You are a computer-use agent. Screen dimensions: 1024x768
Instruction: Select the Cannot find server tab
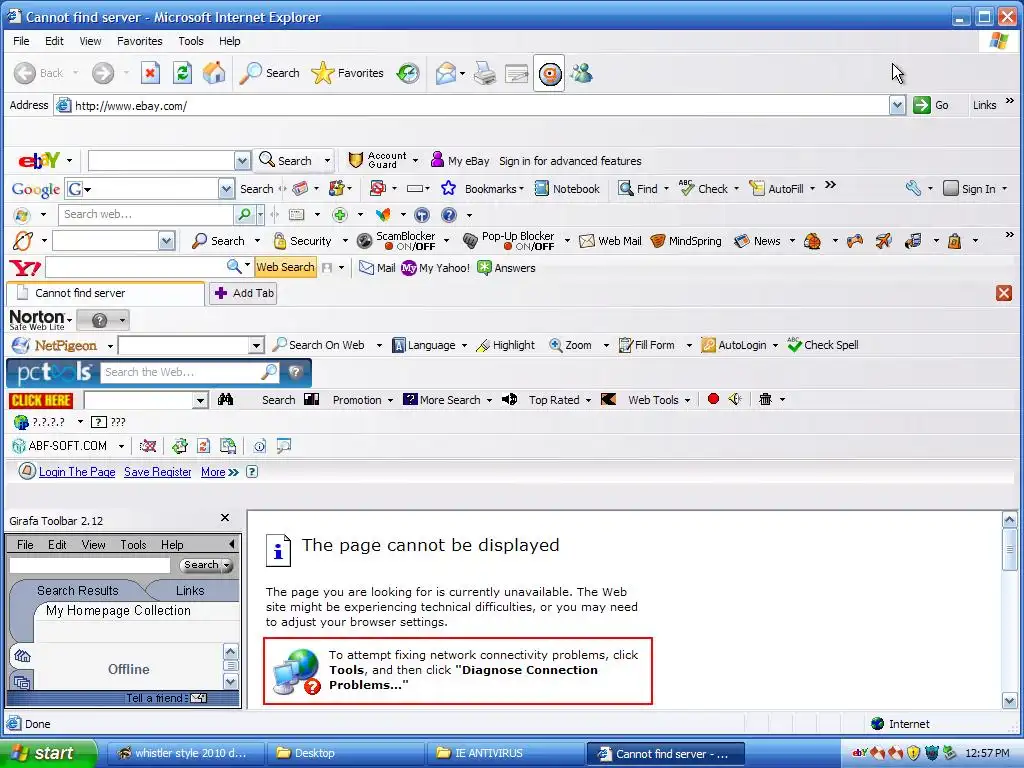(x=104, y=293)
